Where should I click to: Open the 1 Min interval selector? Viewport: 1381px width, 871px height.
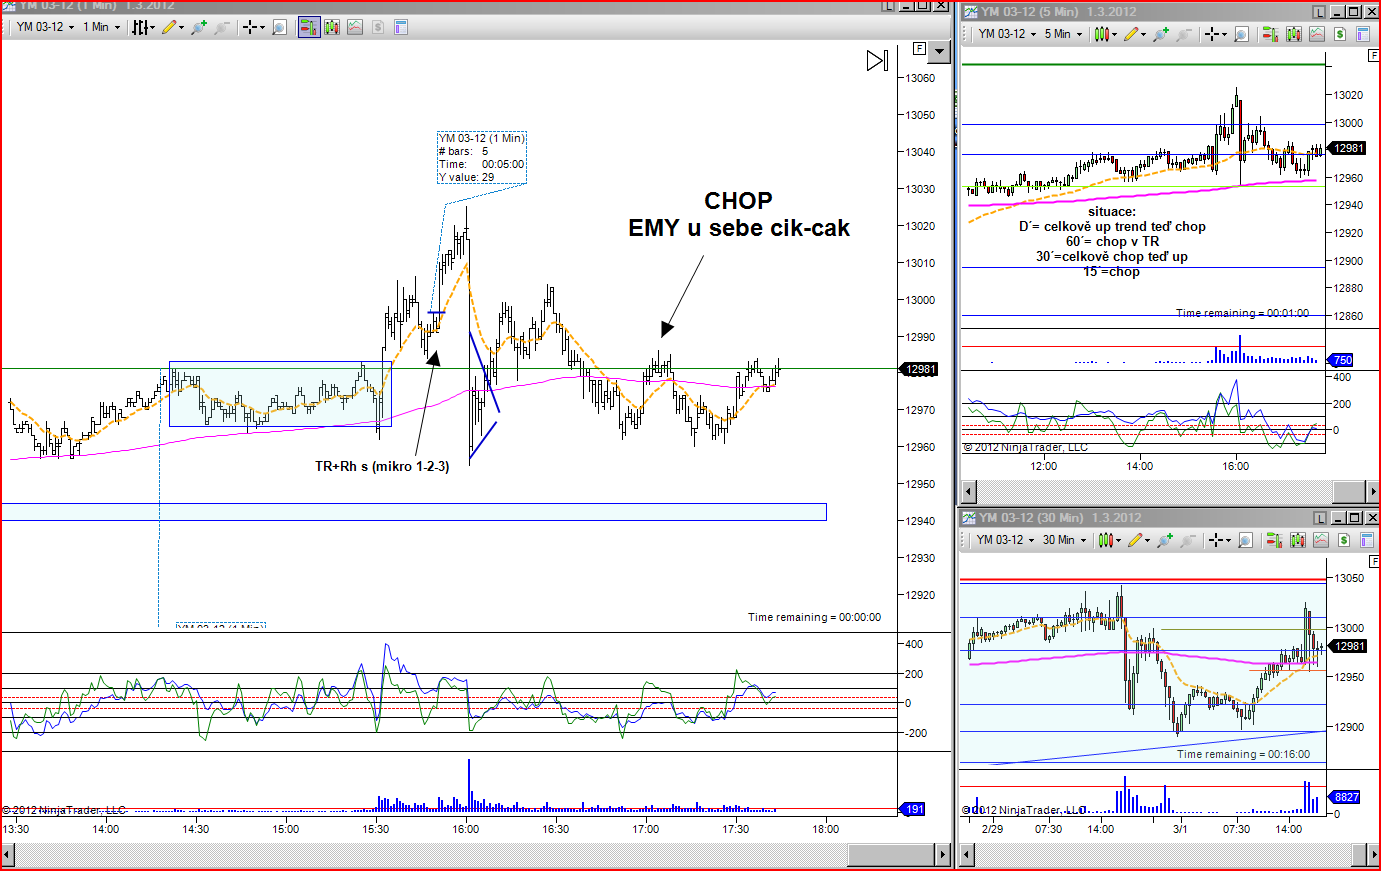[x=101, y=27]
